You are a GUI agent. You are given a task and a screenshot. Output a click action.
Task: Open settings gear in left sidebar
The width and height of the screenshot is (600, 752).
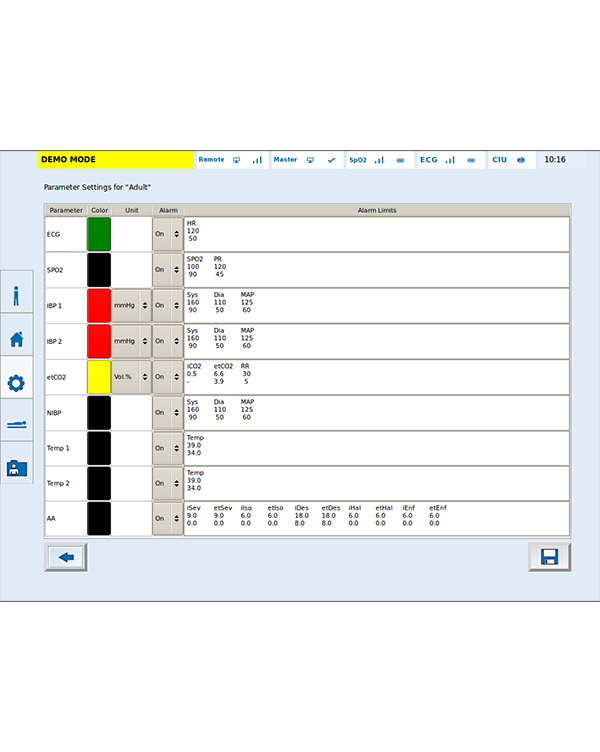(x=16, y=382)
